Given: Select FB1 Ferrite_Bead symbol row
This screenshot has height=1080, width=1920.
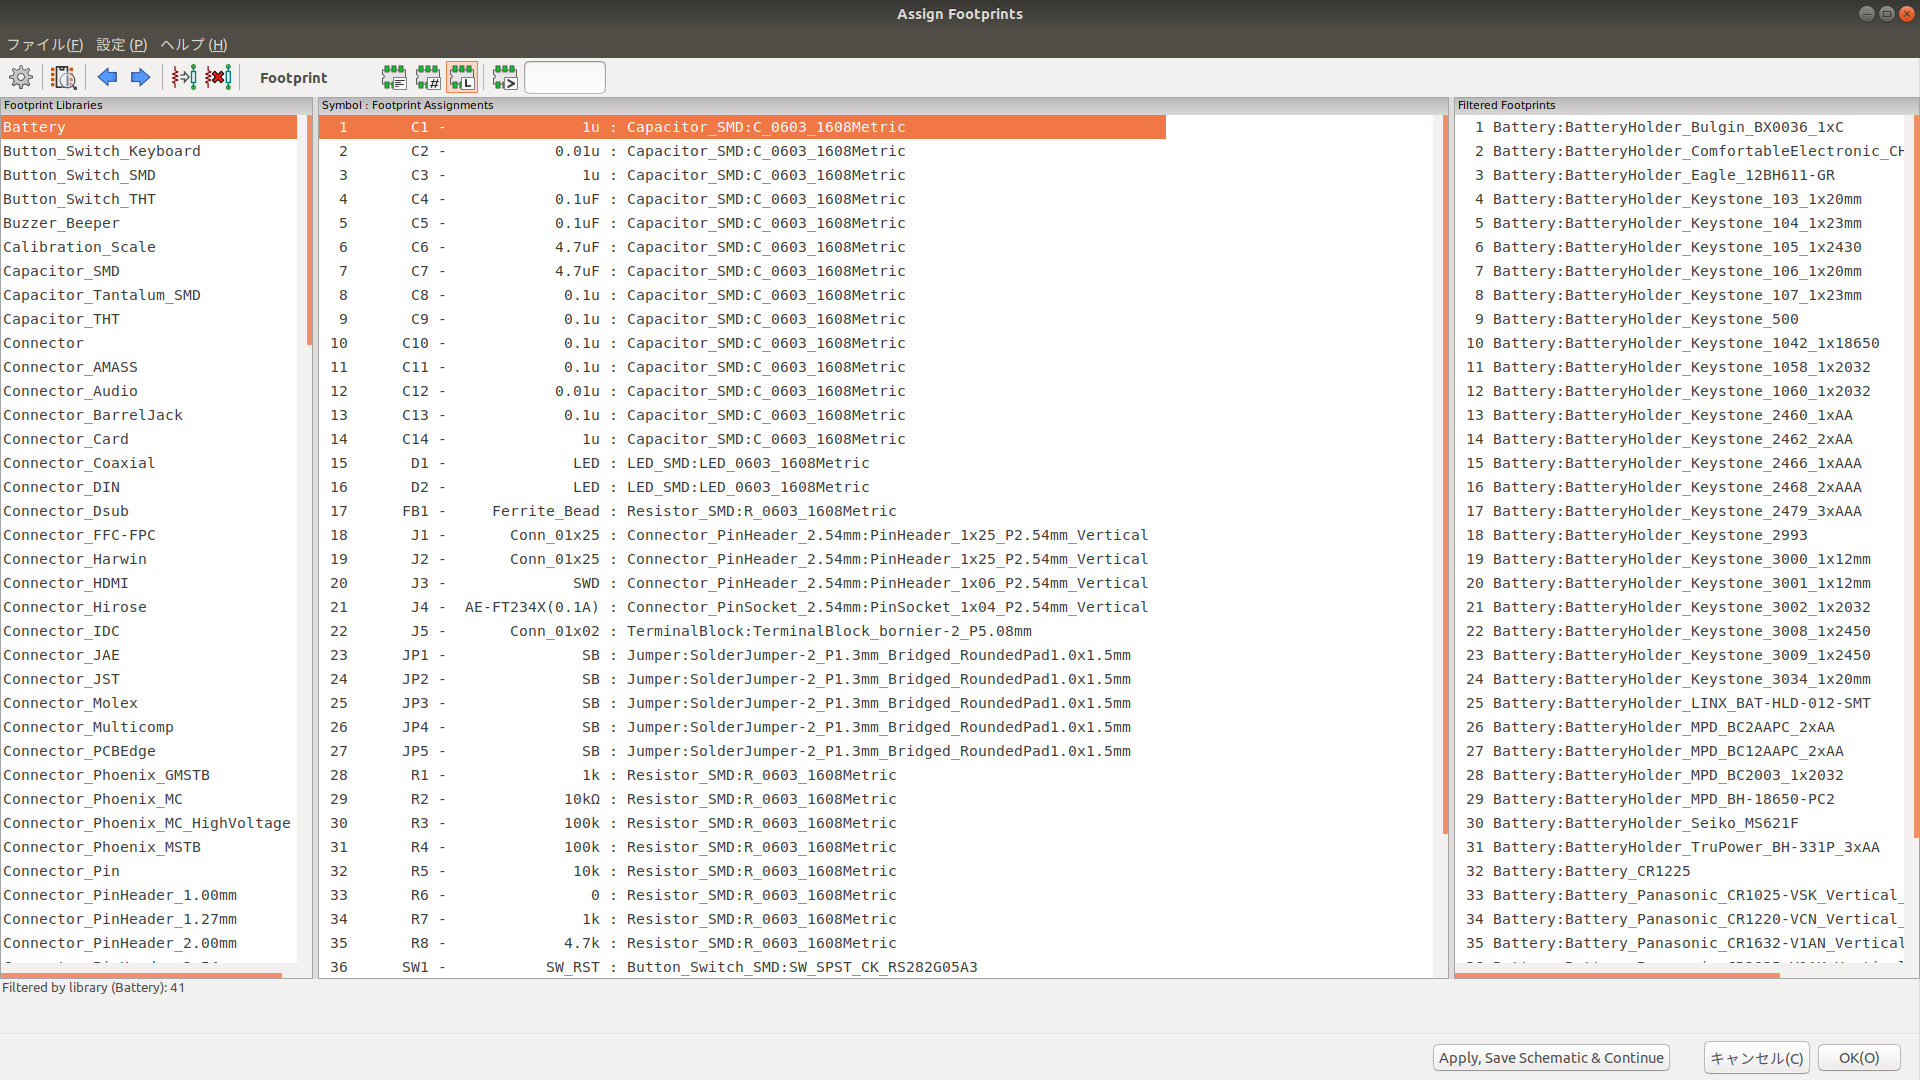Looking at the screenshot, I should click(742, 511).
